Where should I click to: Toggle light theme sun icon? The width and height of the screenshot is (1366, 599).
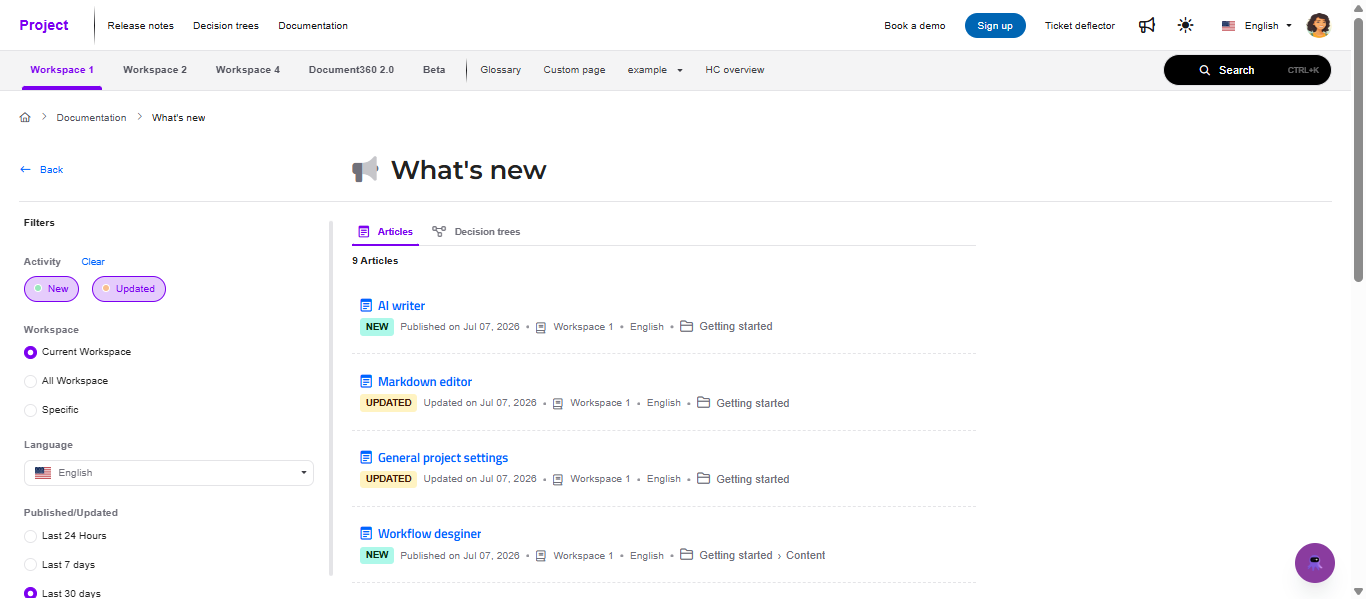coord(1185,25)
